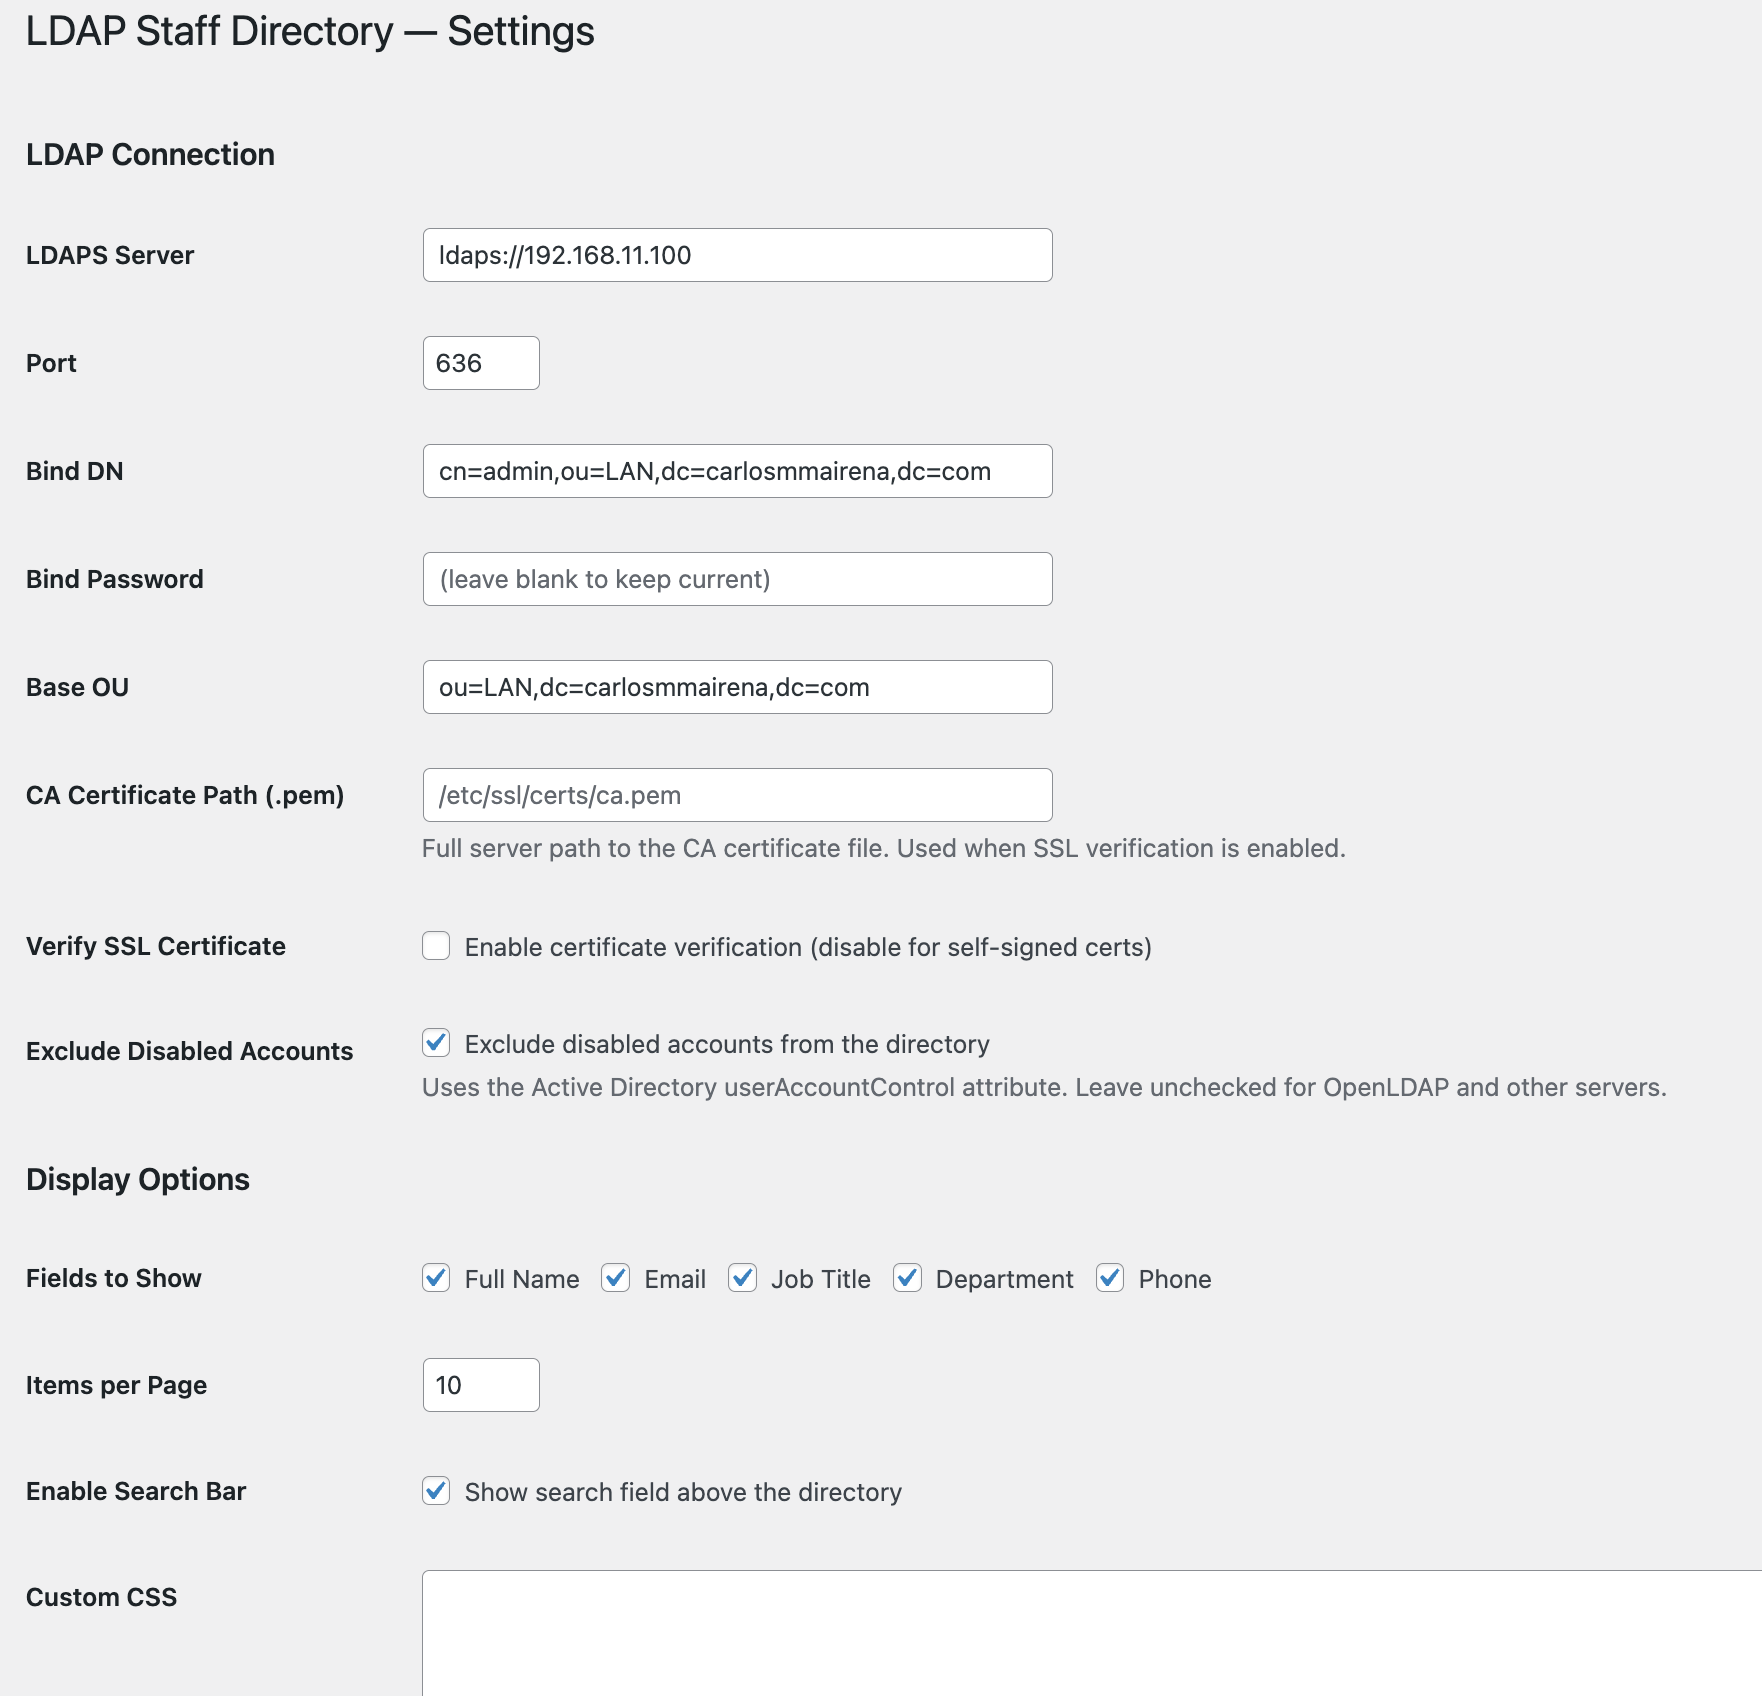Screen dimensions: 1762x1696
Task: Toggle the Department field checkbox
Action: click(x=908, y=1279)
